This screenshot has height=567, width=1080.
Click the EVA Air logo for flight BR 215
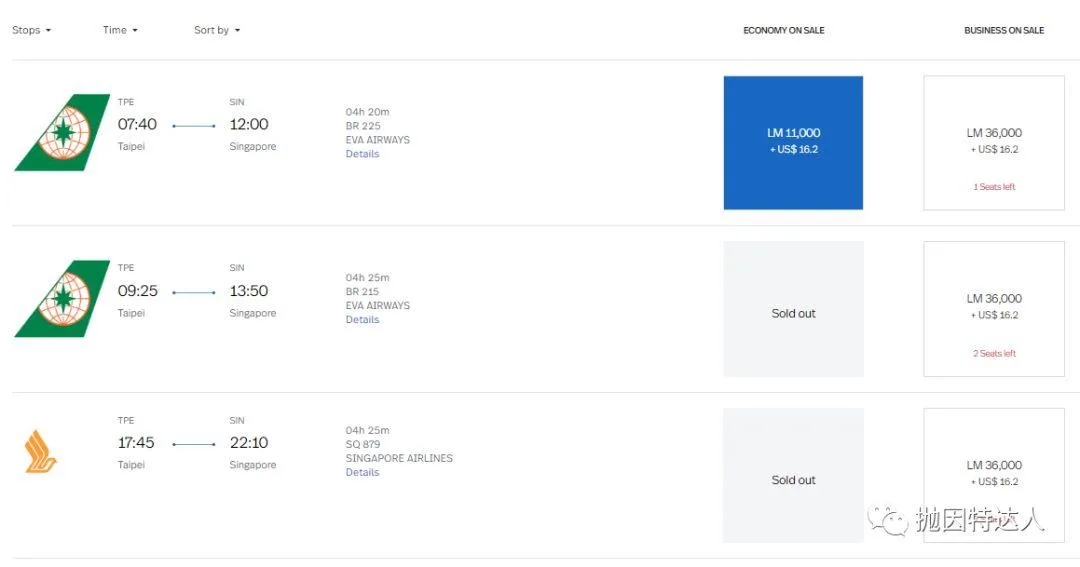pyautogui.click(x=62, y=298)
